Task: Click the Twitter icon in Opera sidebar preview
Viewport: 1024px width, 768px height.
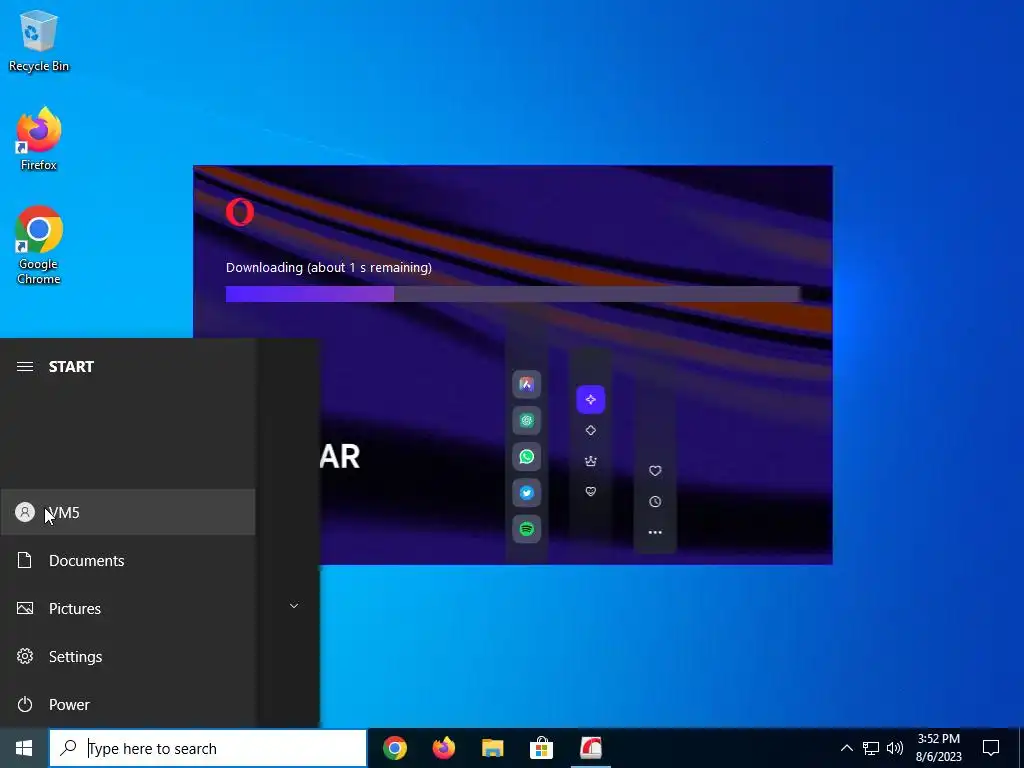Action: point(526,493)
